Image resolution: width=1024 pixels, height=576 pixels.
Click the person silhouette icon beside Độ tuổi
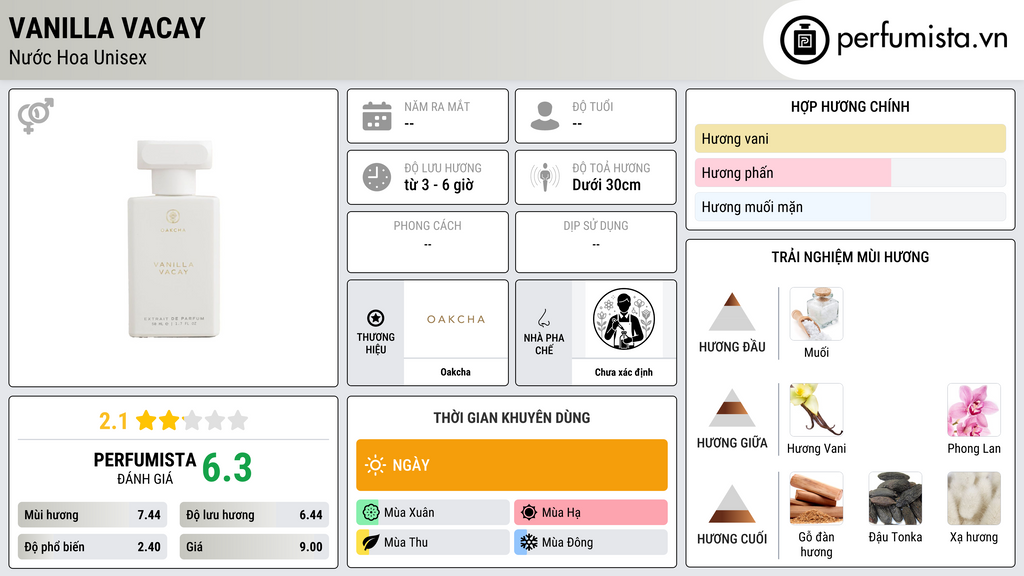(x=545, y=116)
